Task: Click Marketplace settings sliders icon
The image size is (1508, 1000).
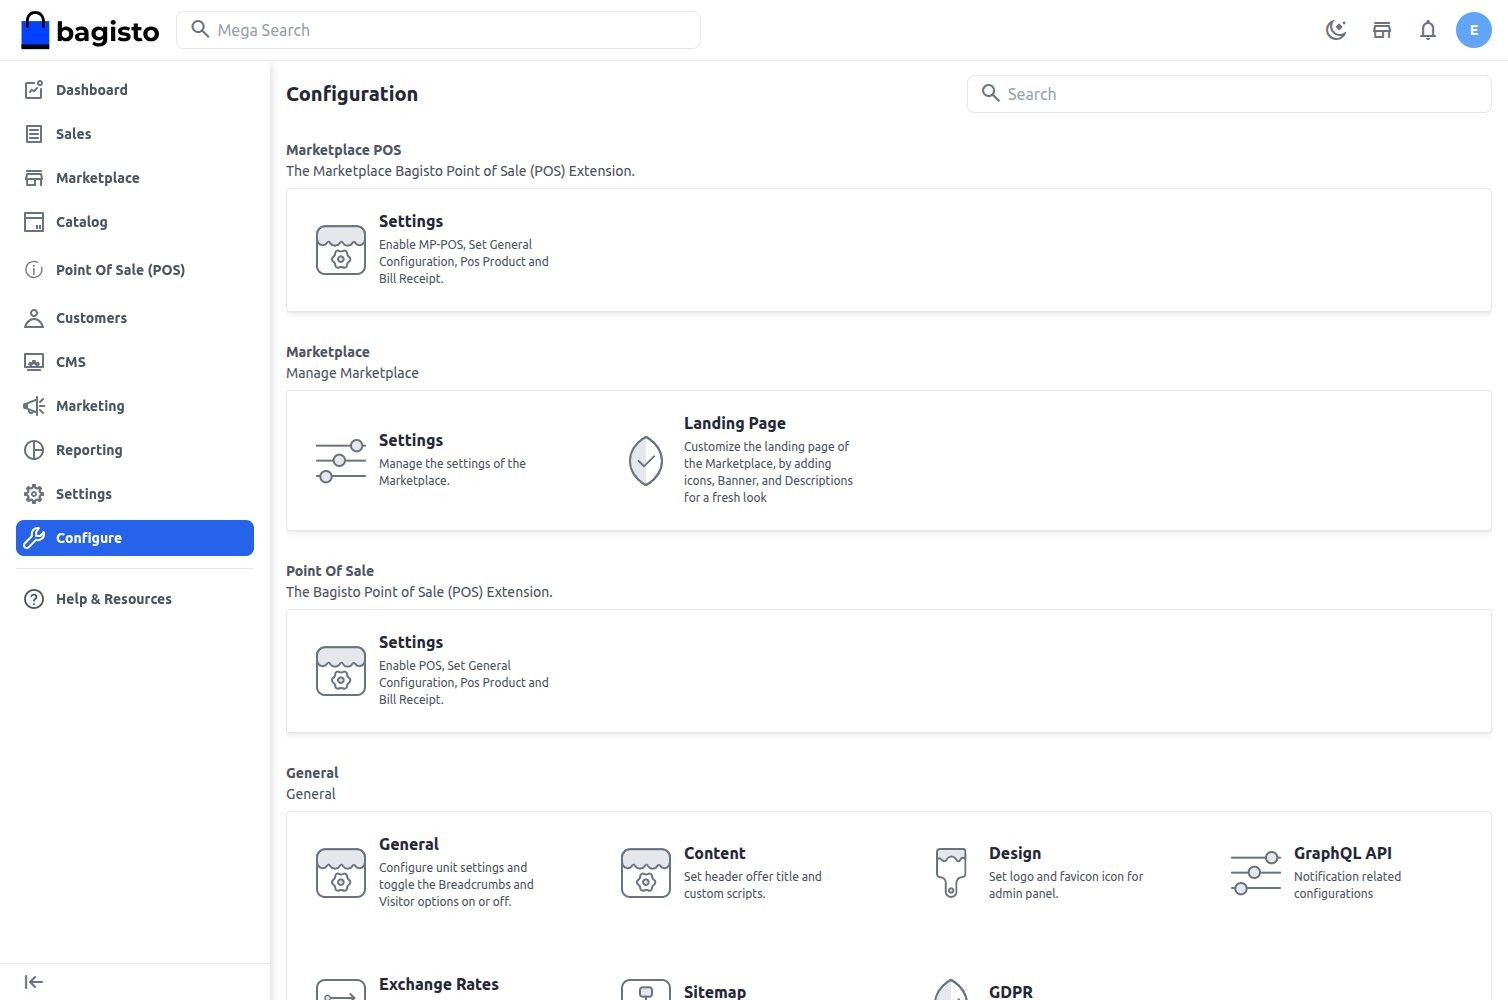Action: (x=341, y=461)
